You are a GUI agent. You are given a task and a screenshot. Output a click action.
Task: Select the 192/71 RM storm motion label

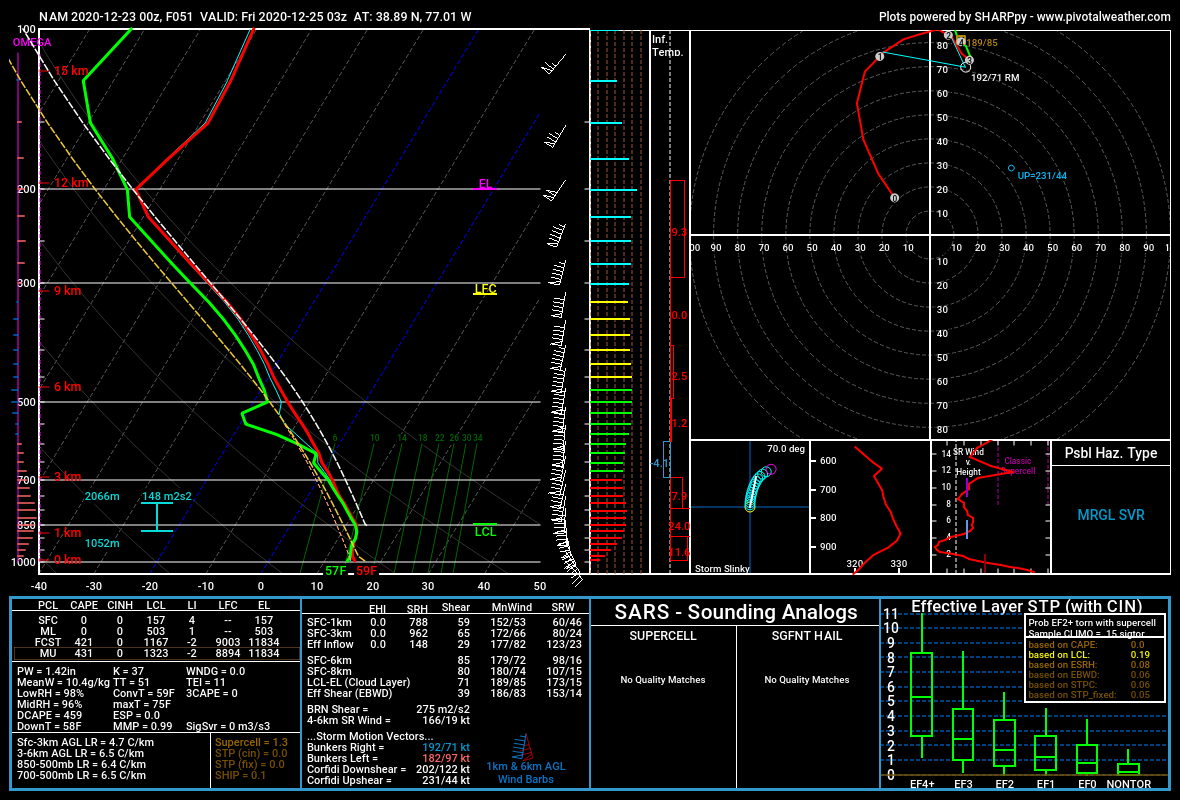(x=995, y=78)
